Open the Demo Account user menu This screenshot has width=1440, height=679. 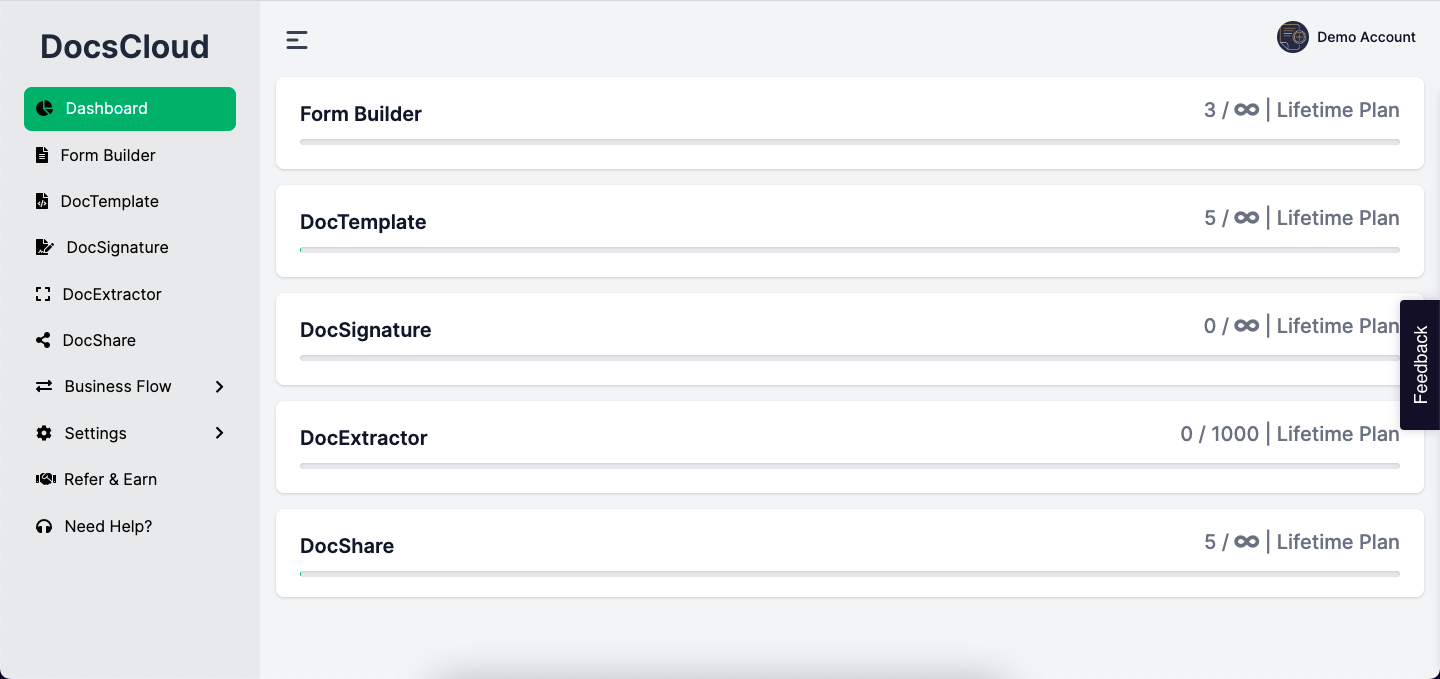tap(1346, 37)
